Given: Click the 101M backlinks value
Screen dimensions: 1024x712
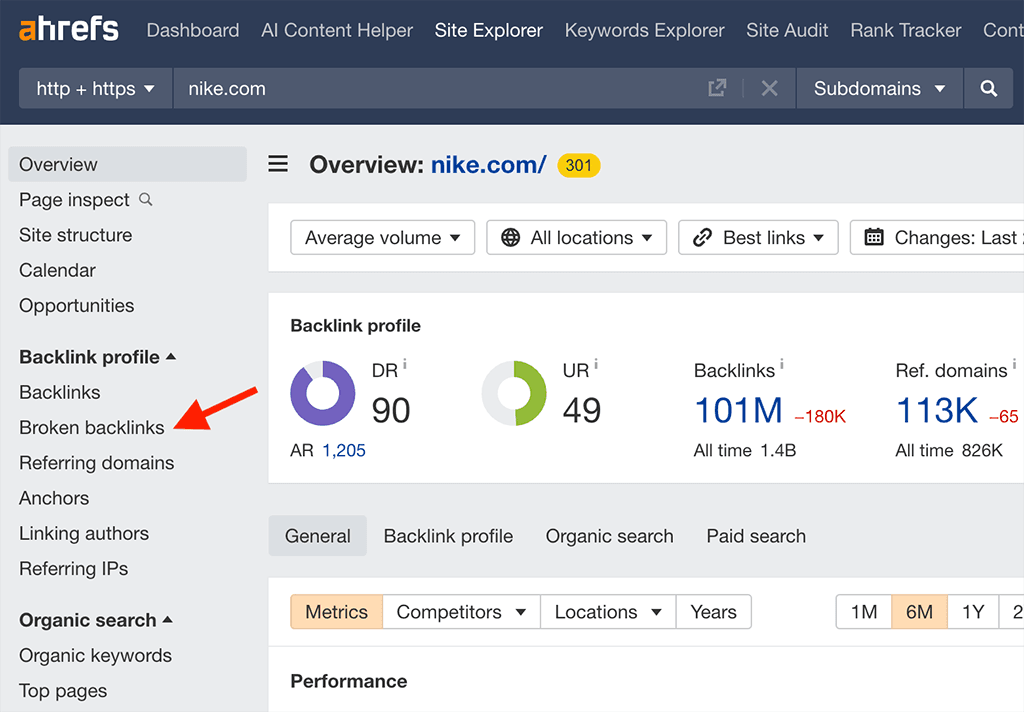Looking at the screenshot, I should pyautogui.click(x=738, y=410).
